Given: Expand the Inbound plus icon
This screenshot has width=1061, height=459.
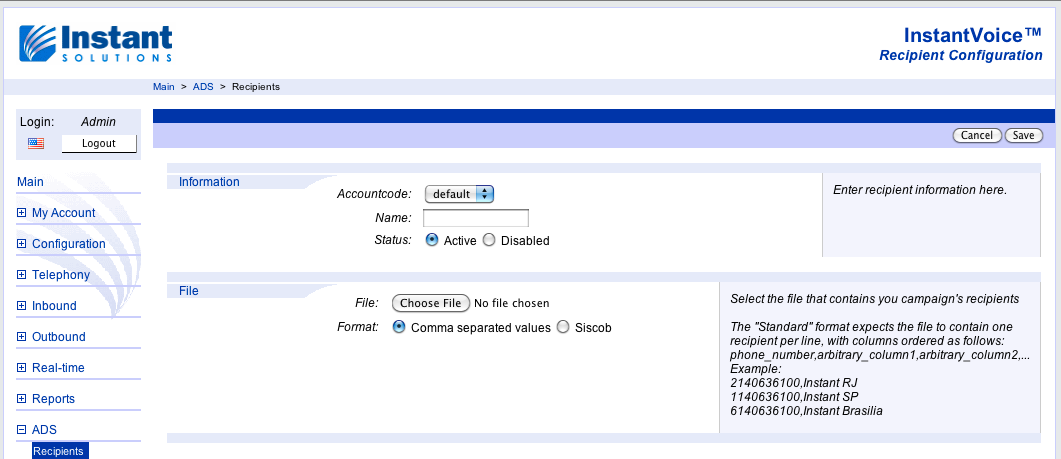Looking at the screenshot, I should pyautogui.click(x=22, y=306).
